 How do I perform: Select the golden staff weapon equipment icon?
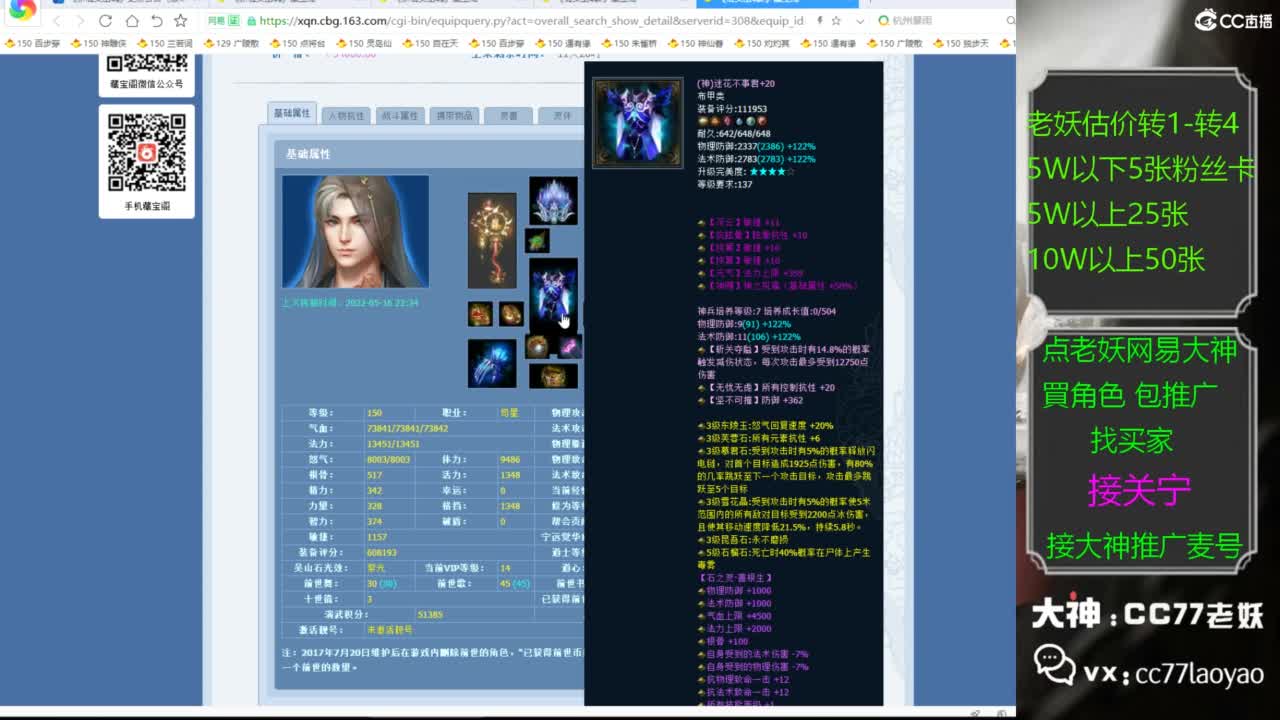point(492,240)
